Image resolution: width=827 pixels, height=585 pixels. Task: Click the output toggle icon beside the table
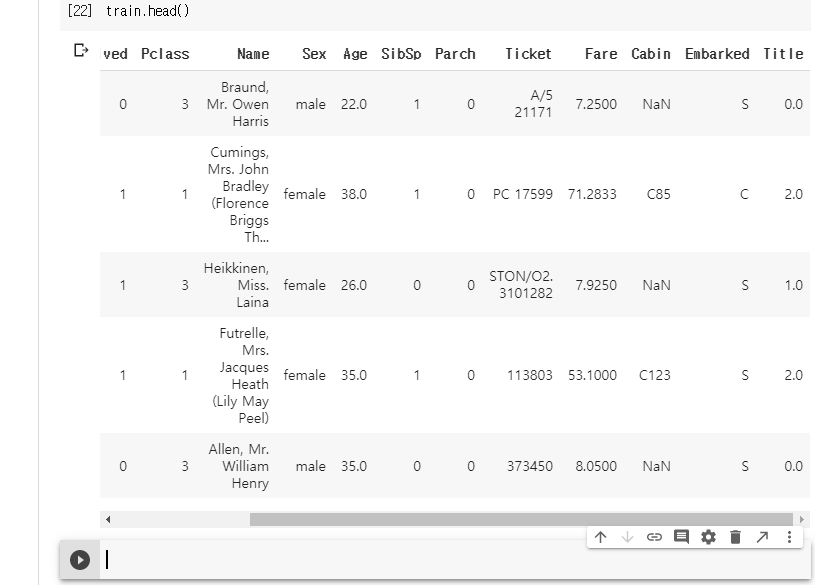click(81, 50)
